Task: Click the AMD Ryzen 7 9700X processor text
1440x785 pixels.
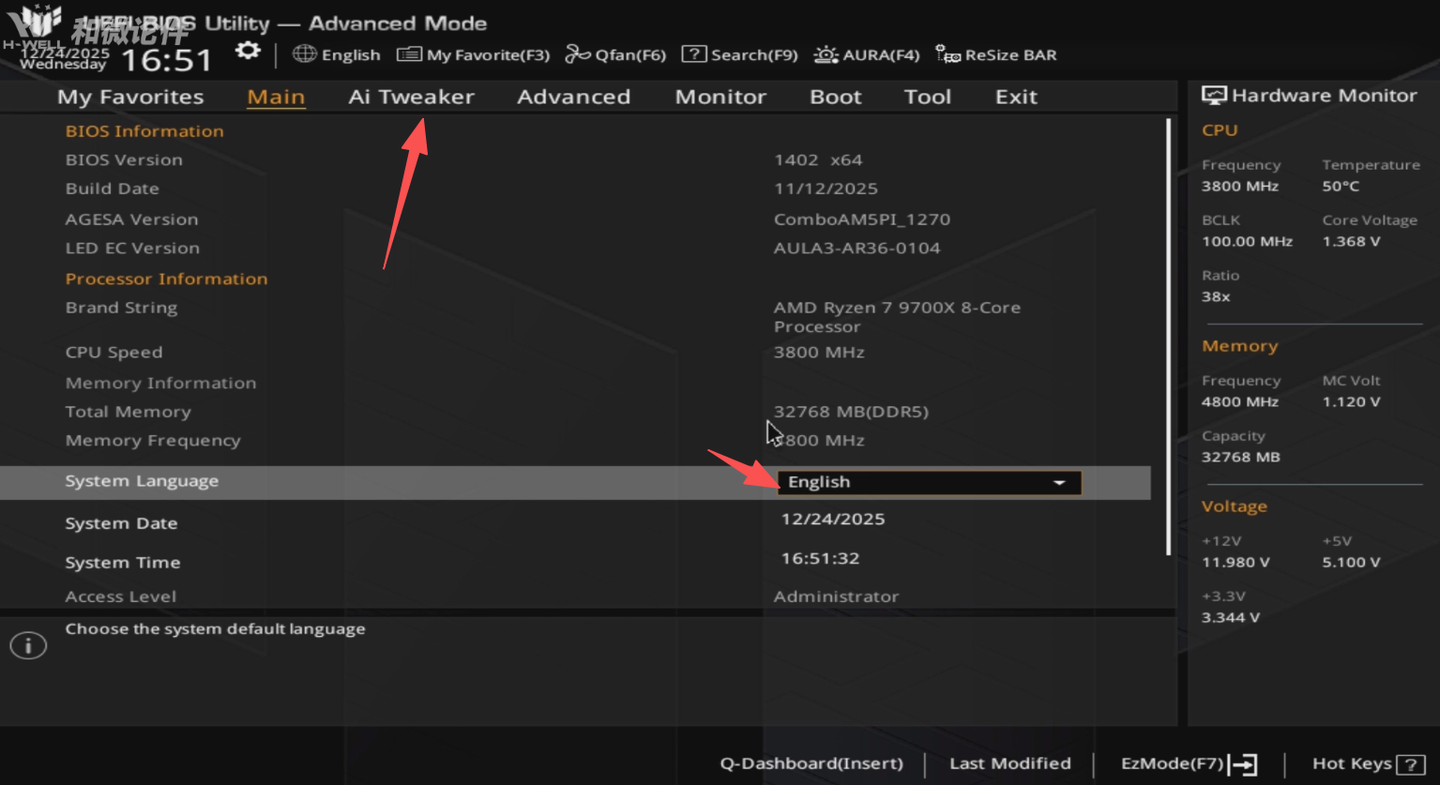Action: [897, 317]
